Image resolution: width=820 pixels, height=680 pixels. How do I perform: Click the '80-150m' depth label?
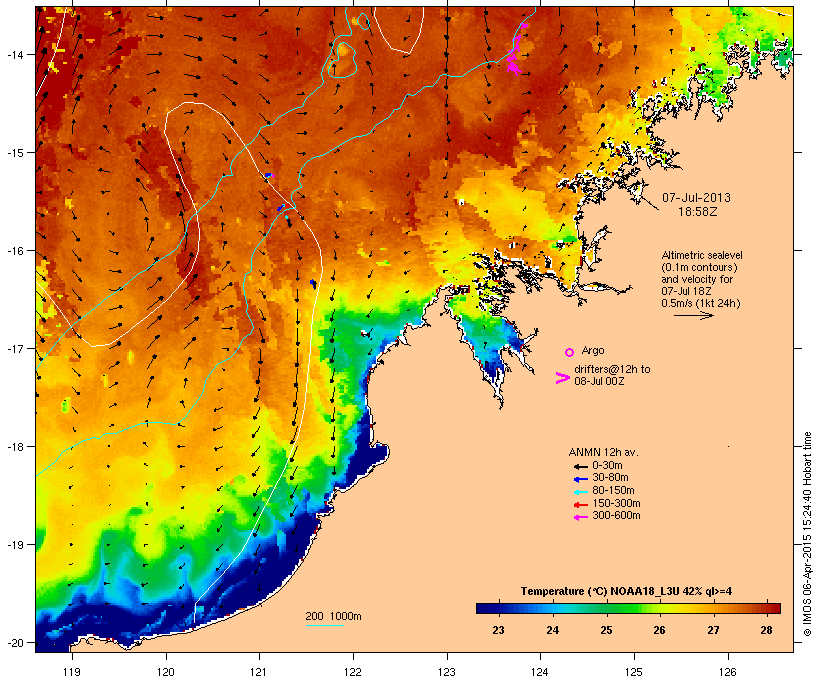click(613, 491)
